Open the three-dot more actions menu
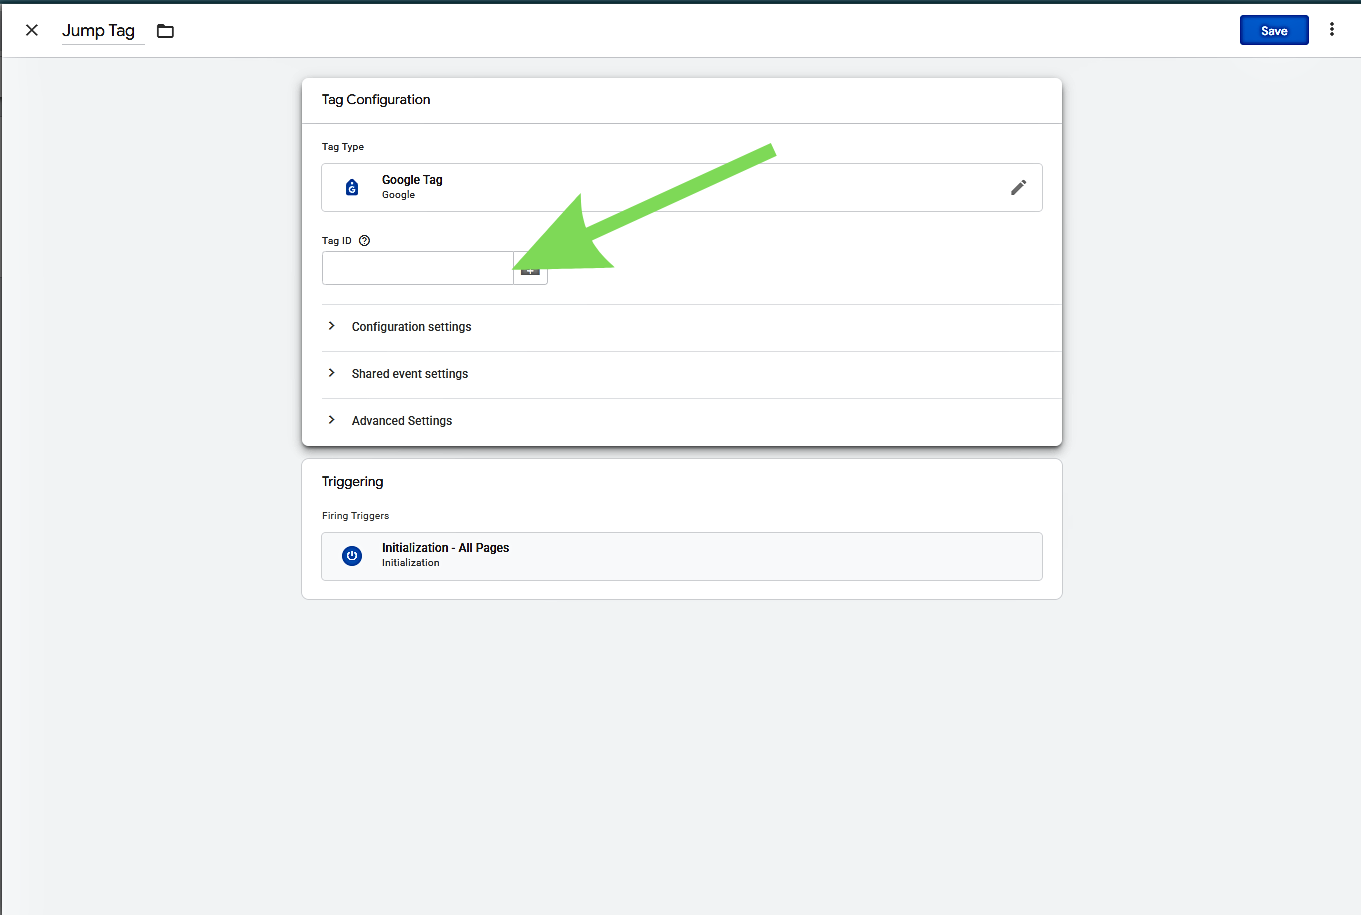The width and height of the screenshot is (1361, 915). click(1331, 30)
